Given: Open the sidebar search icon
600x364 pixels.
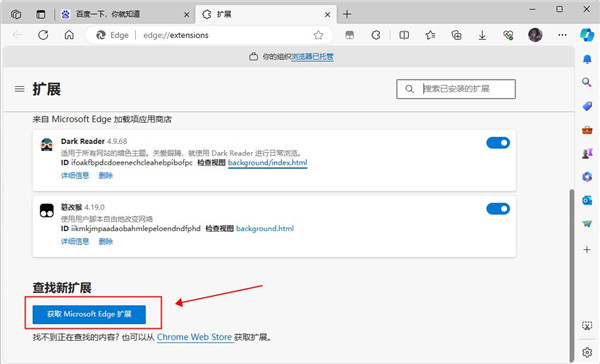Looking at the screenshot, I should click(x=587, y=82).
